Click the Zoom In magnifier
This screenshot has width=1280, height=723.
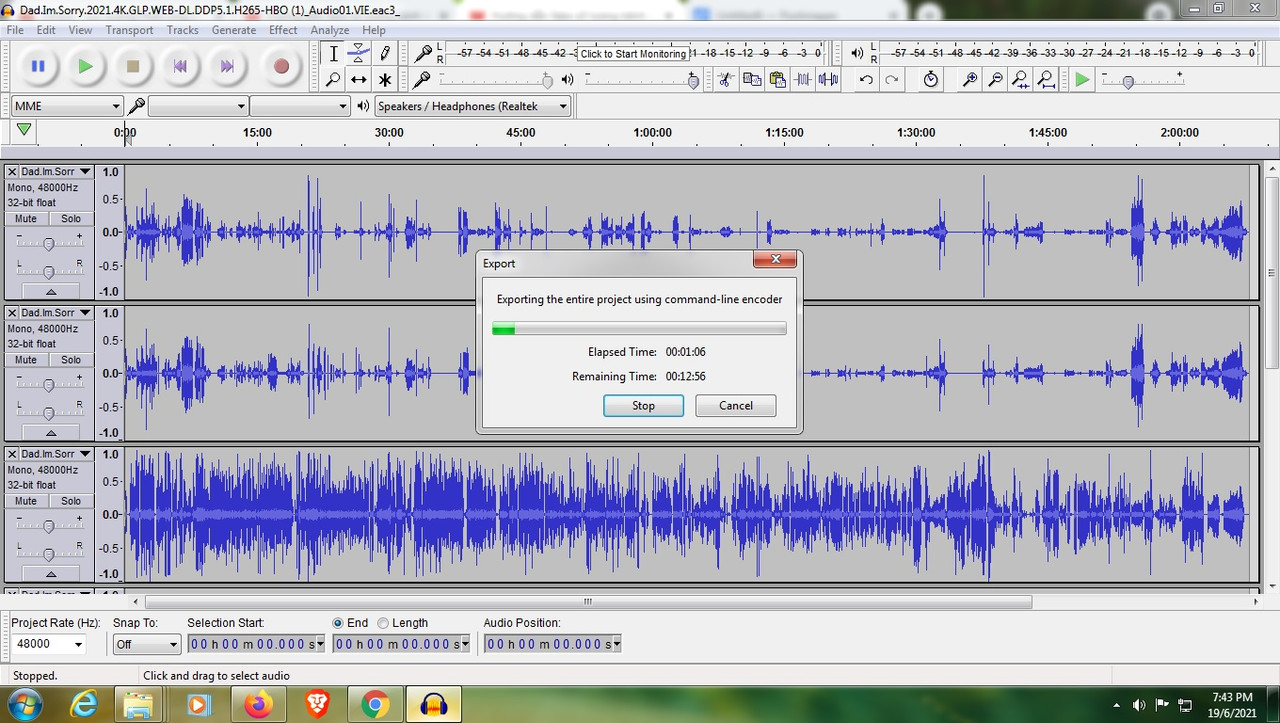coord(969,79)
